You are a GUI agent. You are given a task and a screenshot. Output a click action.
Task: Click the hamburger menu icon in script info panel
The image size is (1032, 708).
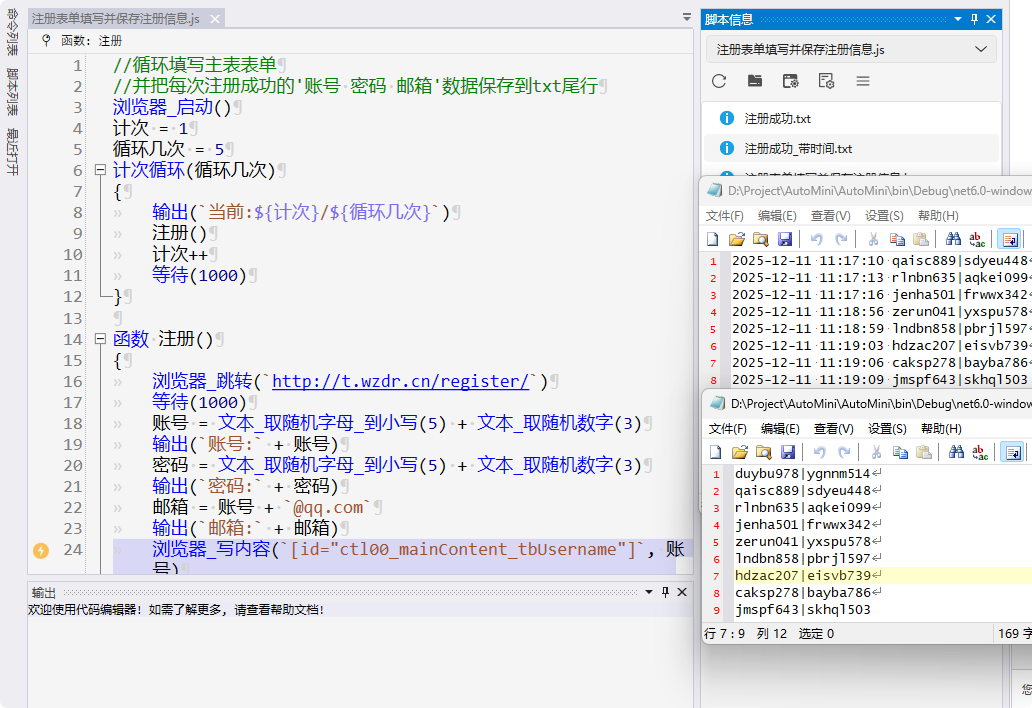point(862,81)
